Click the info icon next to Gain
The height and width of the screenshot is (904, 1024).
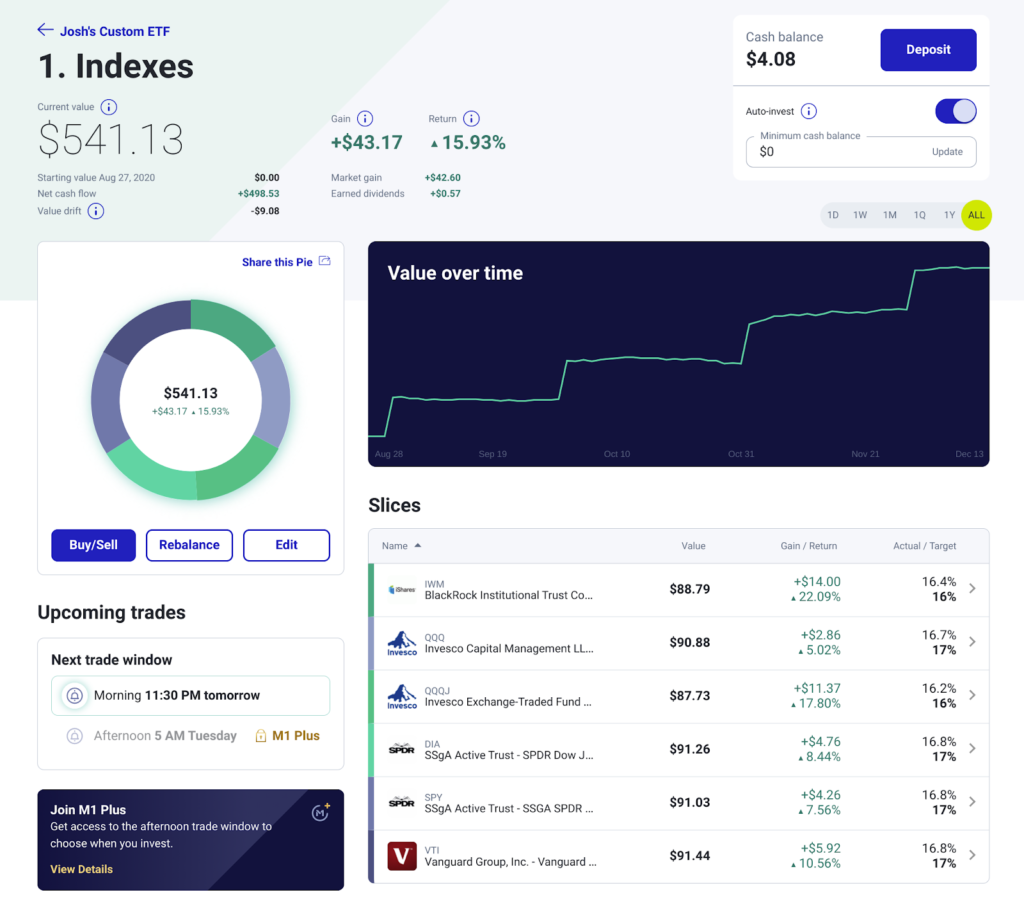coord(365,119)
